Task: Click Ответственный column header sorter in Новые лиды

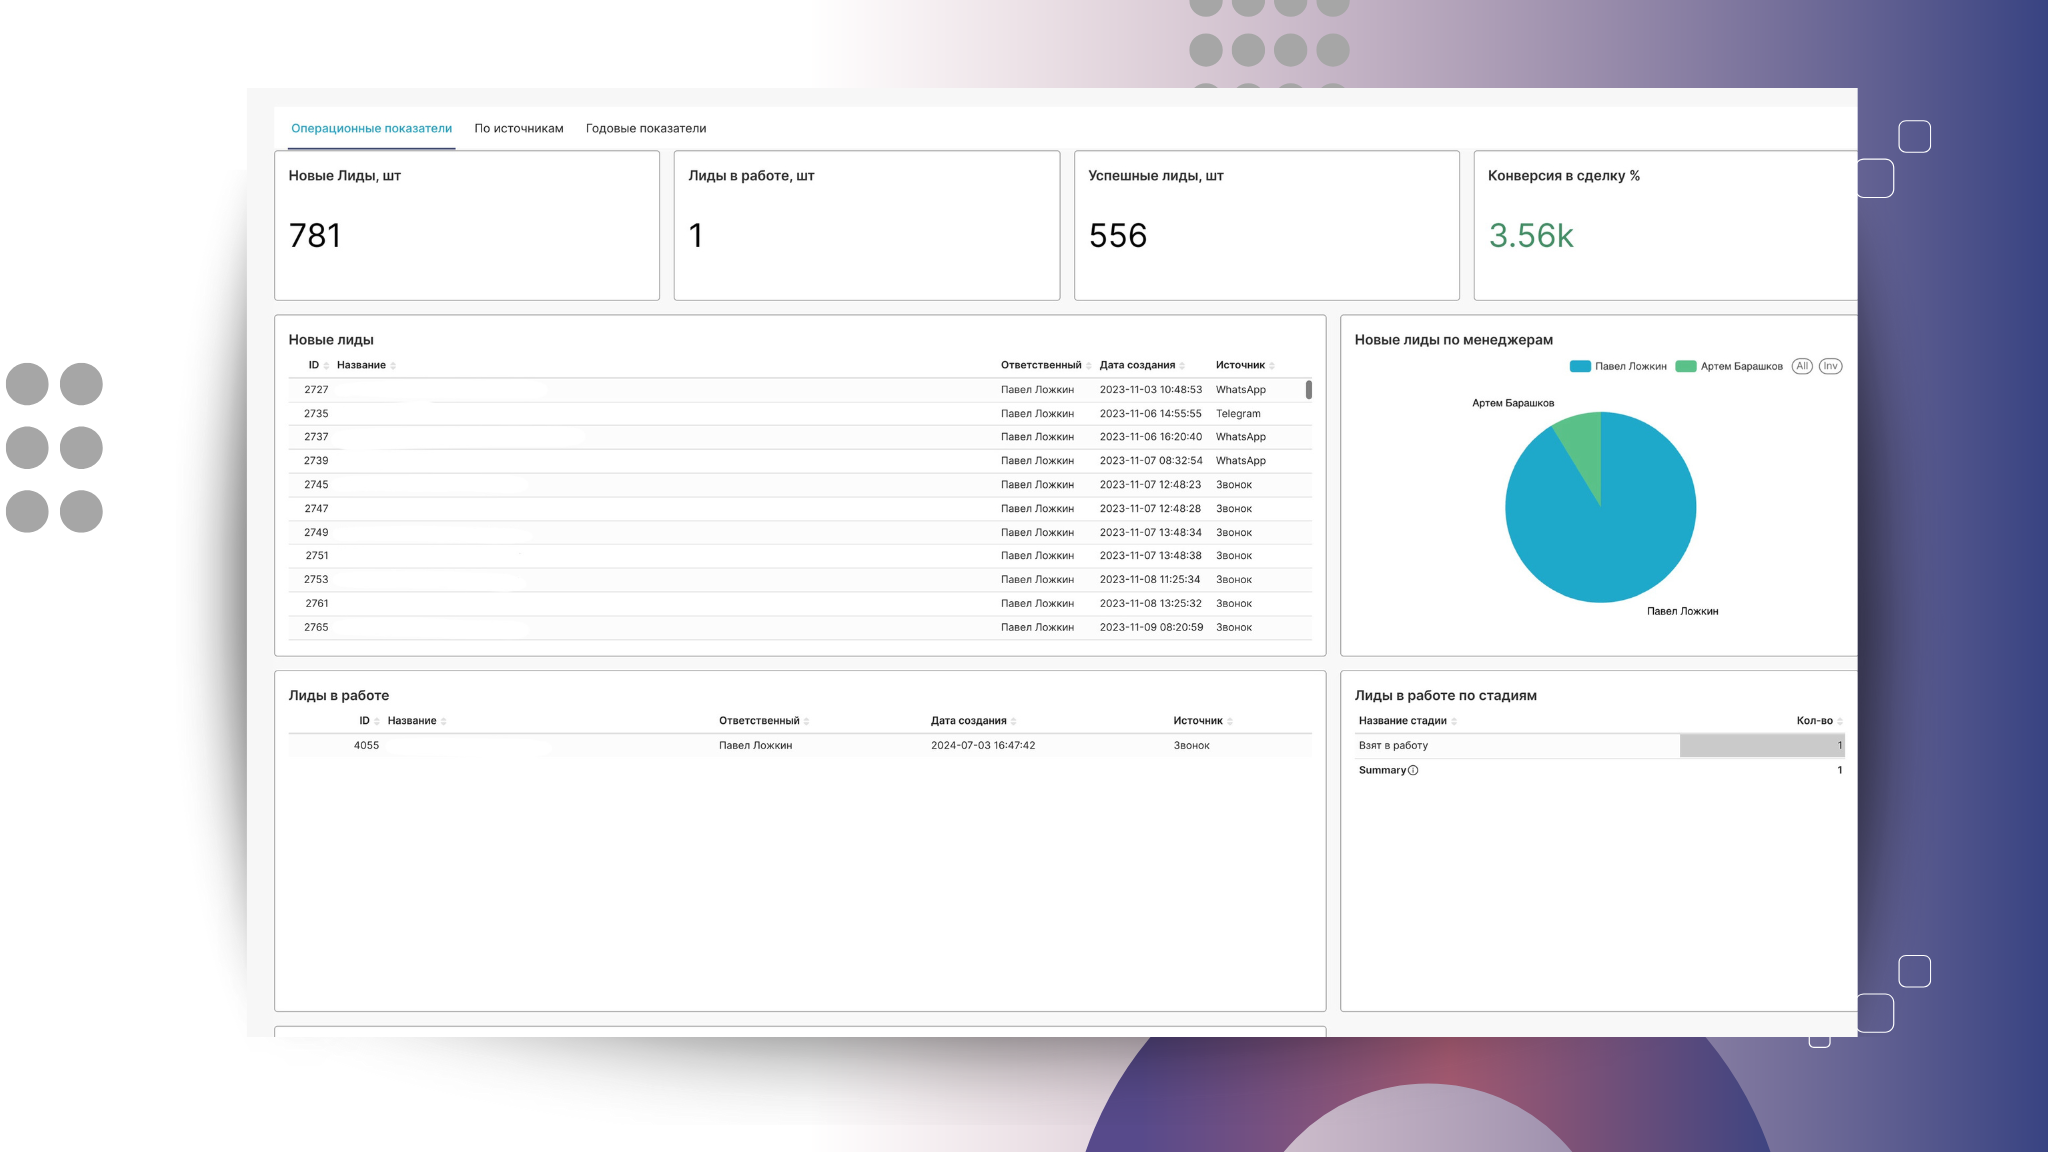Action: (x=1088, y=366)
